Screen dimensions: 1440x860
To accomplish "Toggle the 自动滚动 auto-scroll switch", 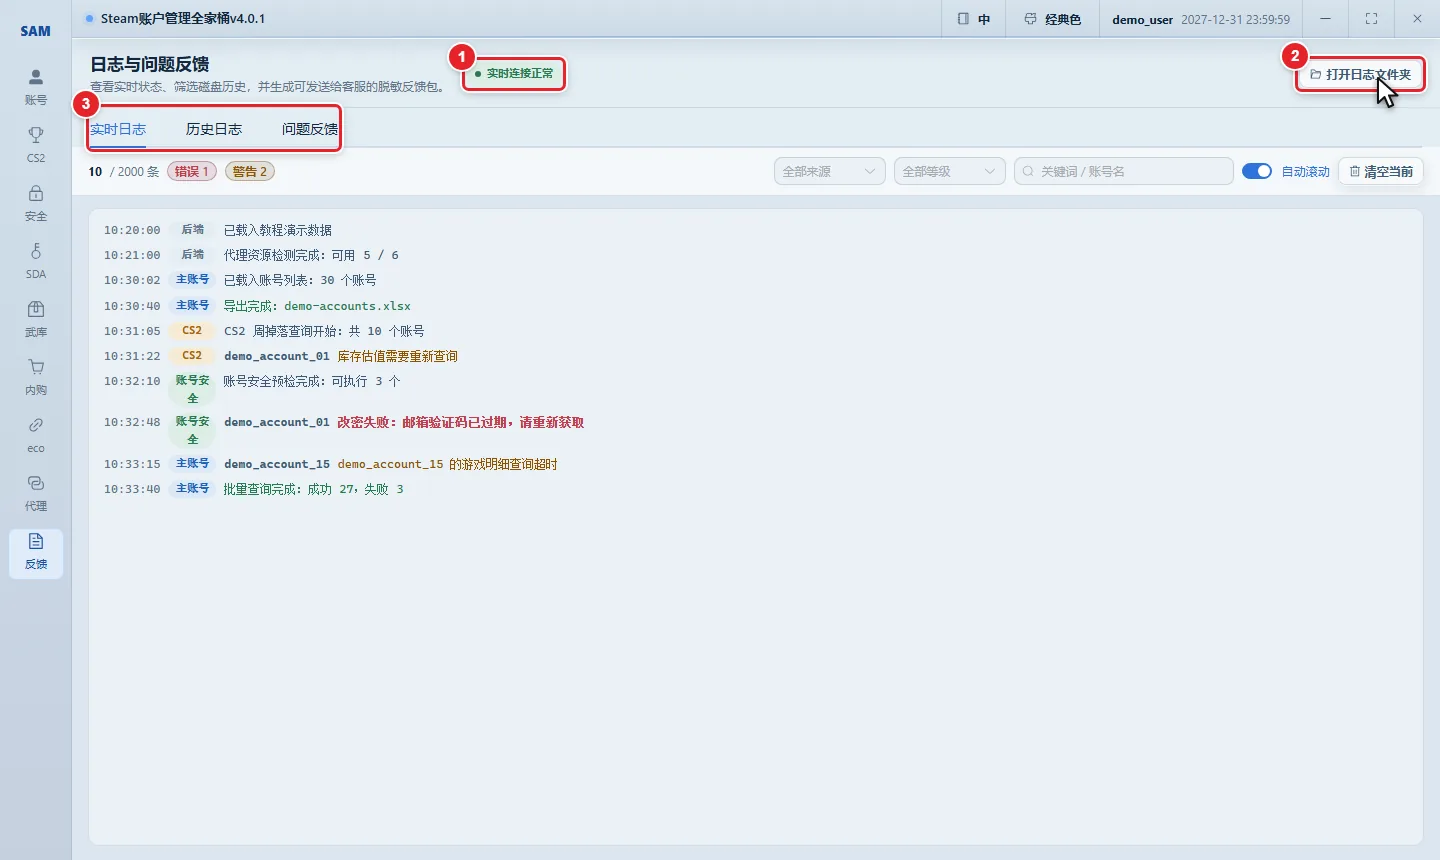I will click(x=1257, y=171).
